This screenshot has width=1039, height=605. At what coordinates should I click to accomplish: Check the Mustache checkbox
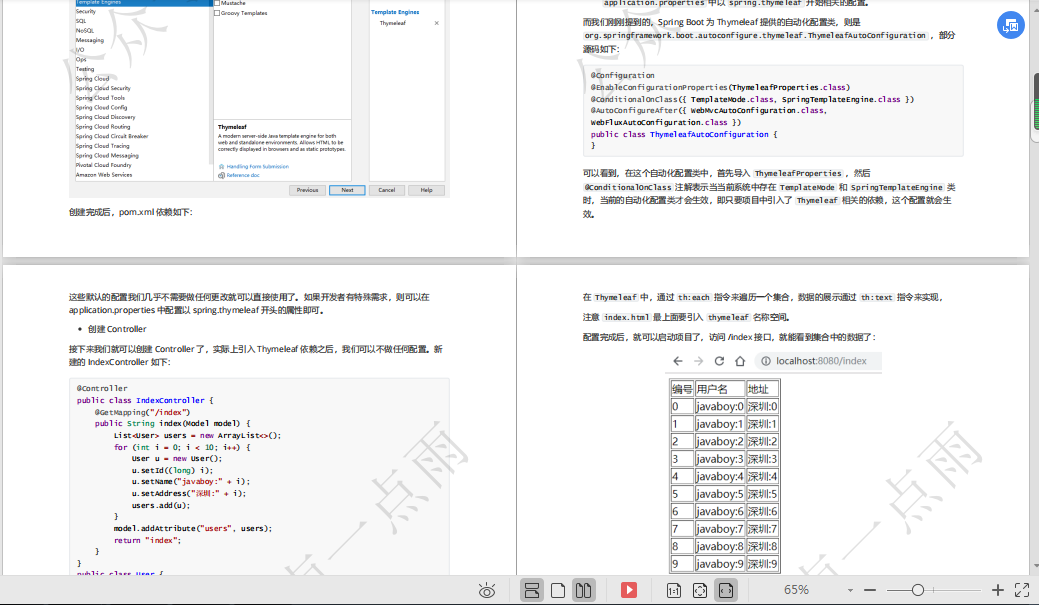coord(217,3)
